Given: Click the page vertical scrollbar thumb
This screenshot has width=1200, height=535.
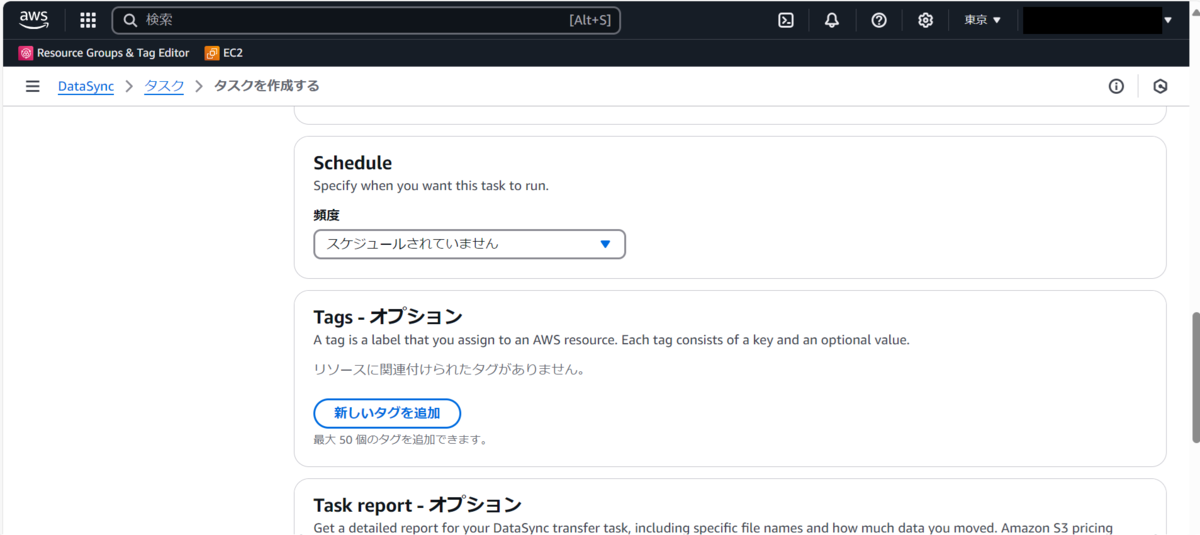Looking at the screenshot, I should coord(1194,376).
